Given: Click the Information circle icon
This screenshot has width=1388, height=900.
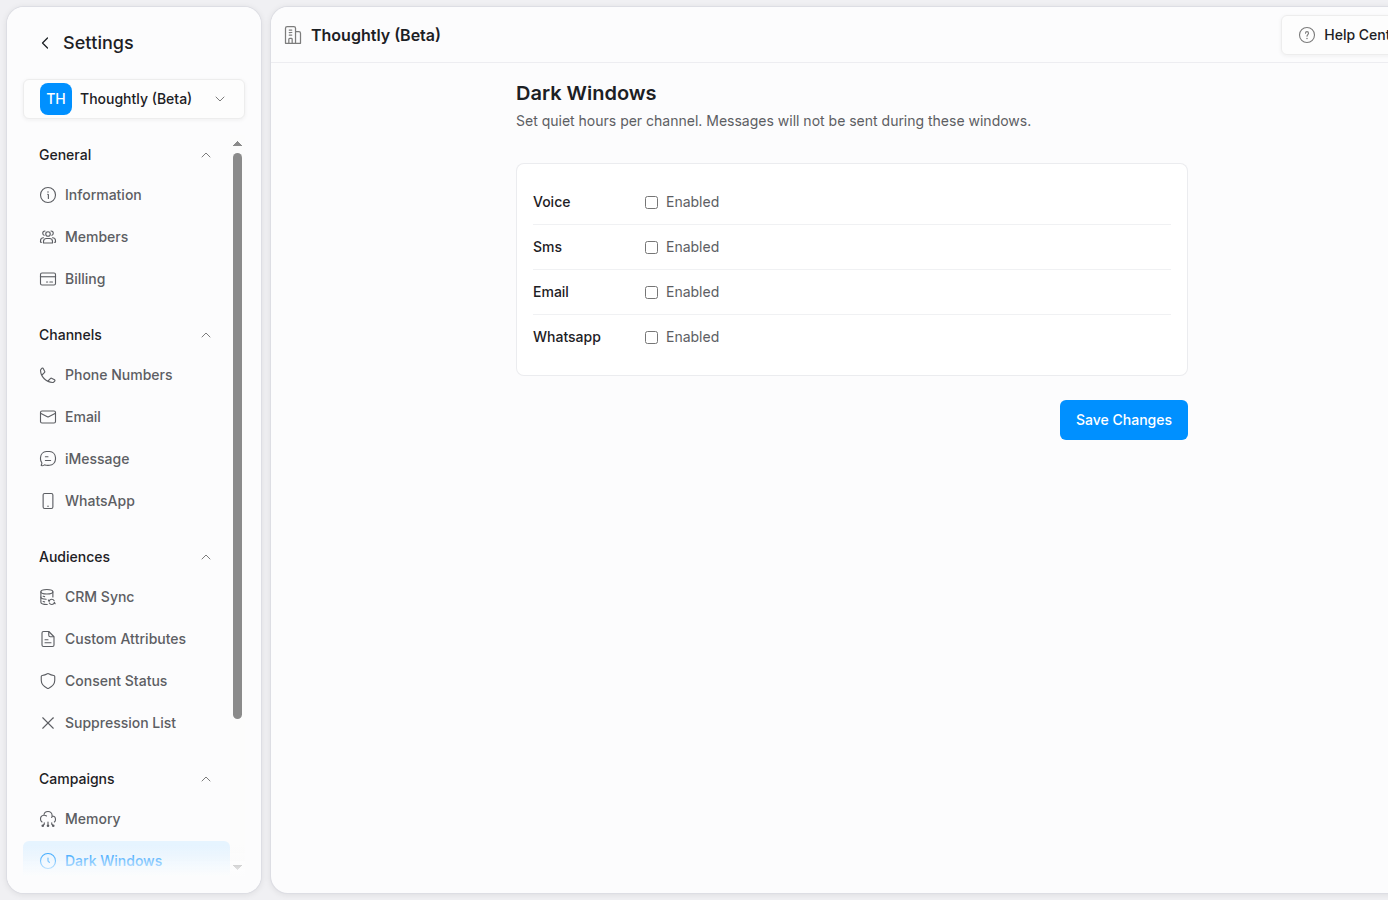Looking at the screenshot, I should pos(48,195).
